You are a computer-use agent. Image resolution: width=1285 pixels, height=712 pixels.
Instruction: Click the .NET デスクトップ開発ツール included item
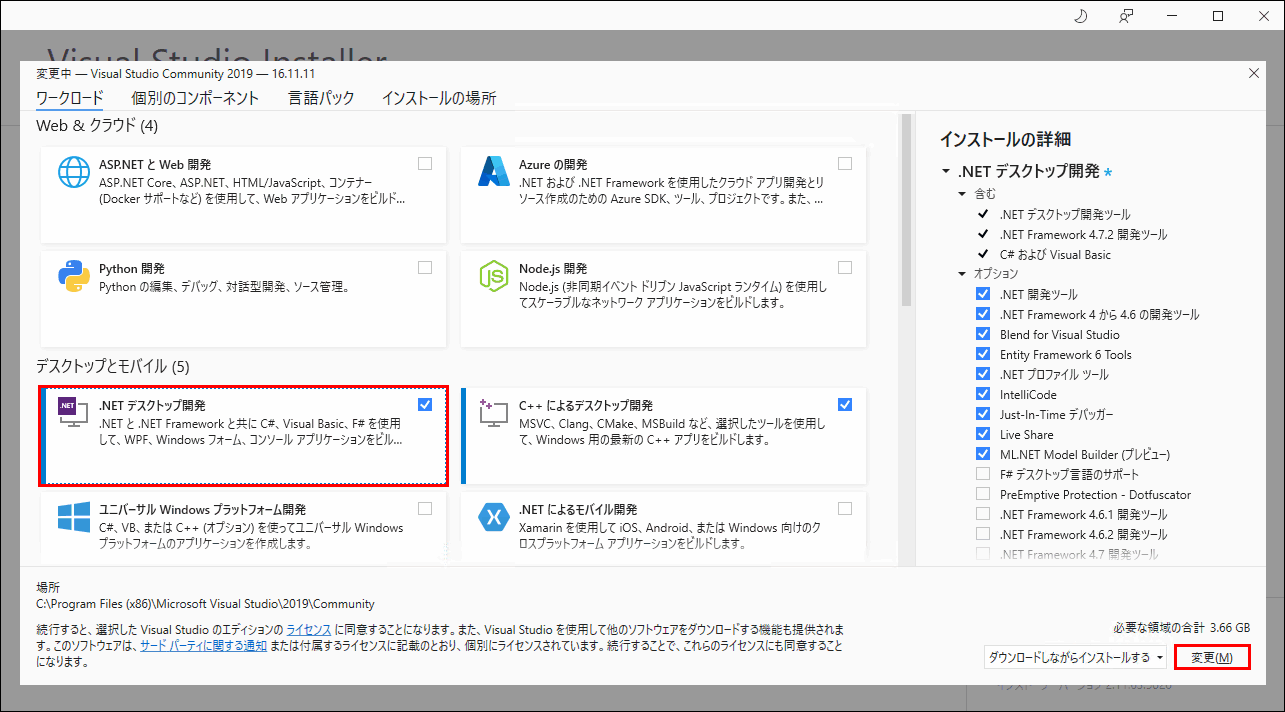pos(1065,214)
